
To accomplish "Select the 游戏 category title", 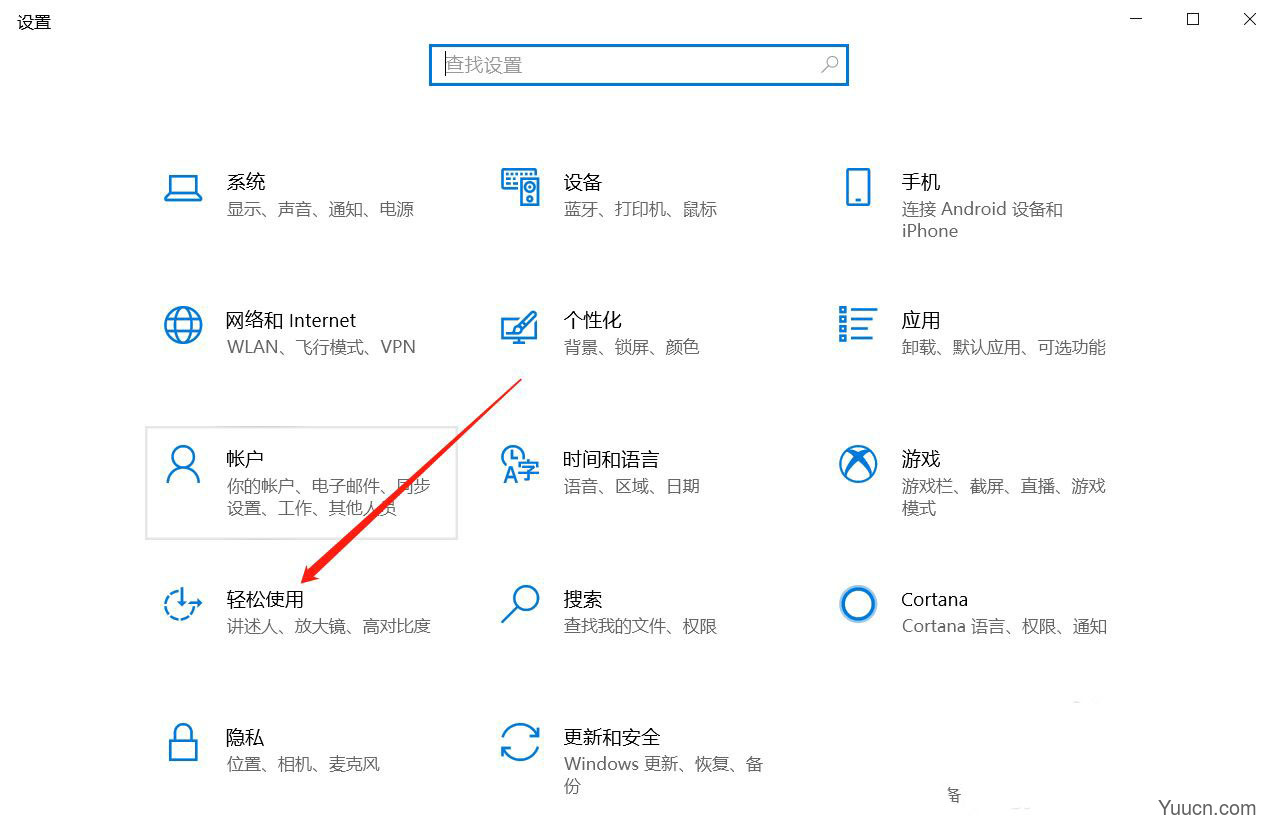I will (x=921, y=459).
